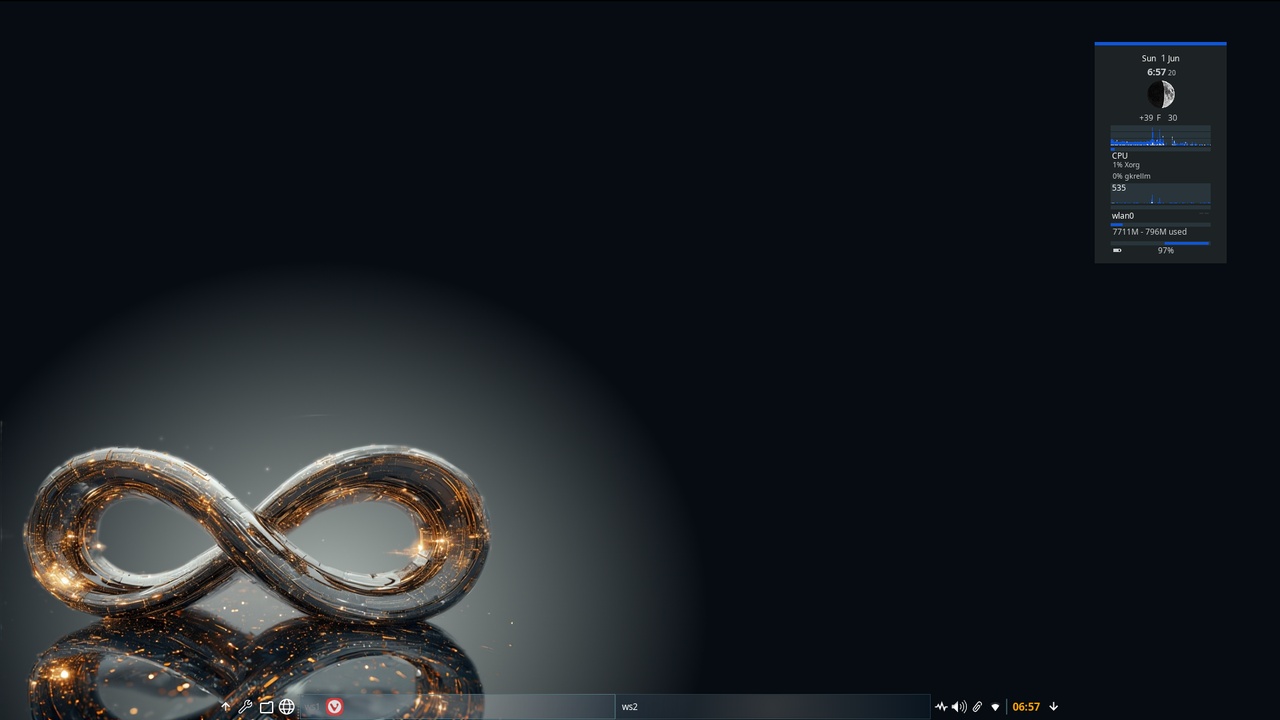Open the wrench settings tool in taskbar
Screen dimensions: 1280x720
click(245, 707)
